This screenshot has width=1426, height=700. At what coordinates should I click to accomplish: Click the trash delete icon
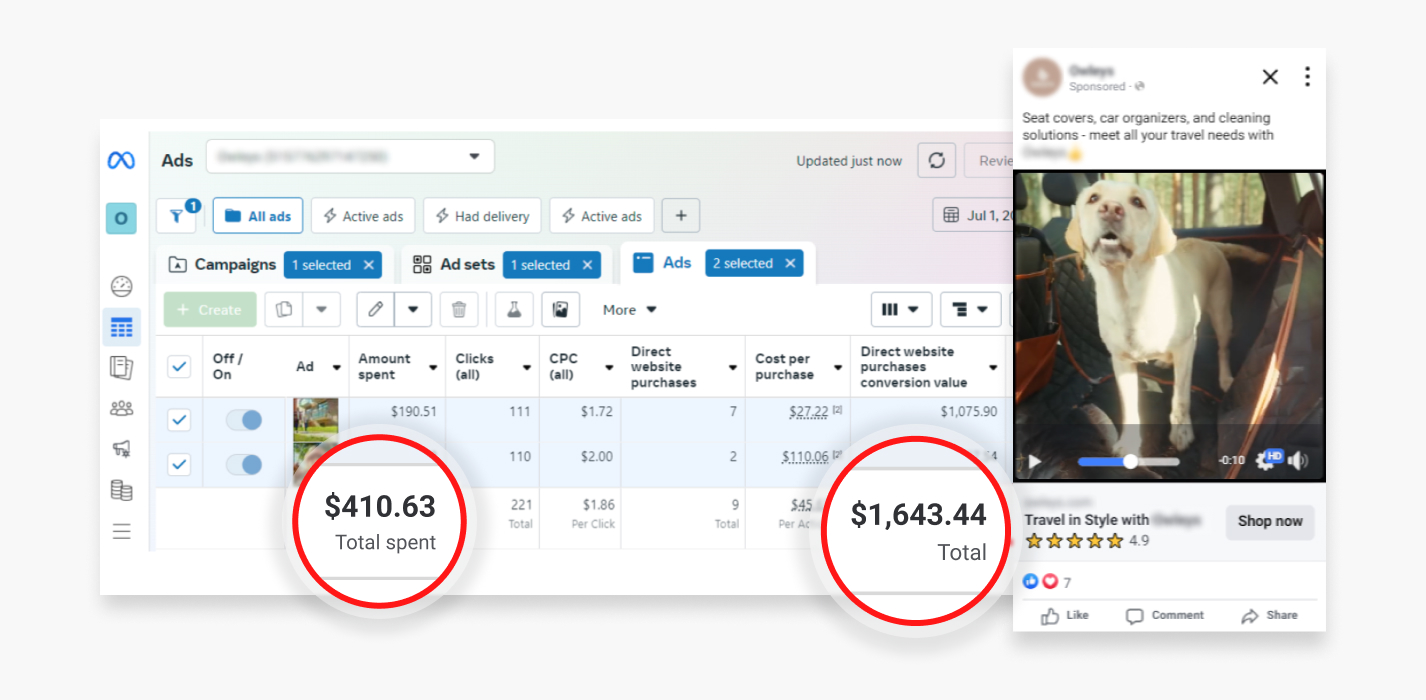[459, 310]
